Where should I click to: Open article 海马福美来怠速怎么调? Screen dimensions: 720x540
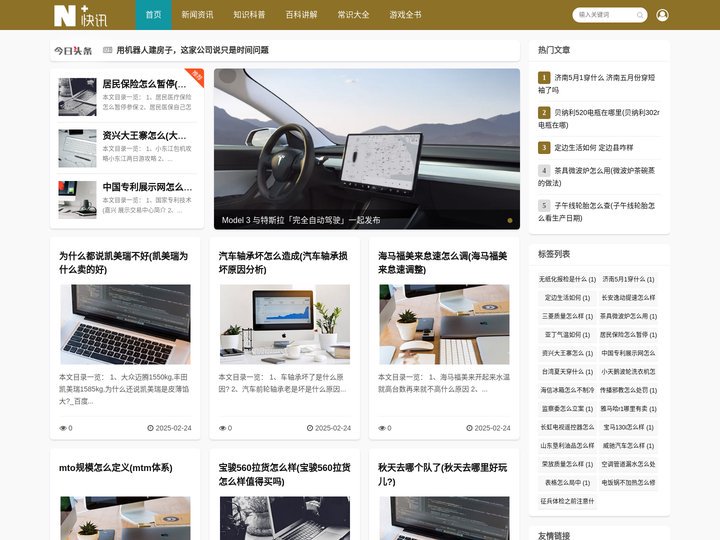pyautogui.click(x=443, y=263)
